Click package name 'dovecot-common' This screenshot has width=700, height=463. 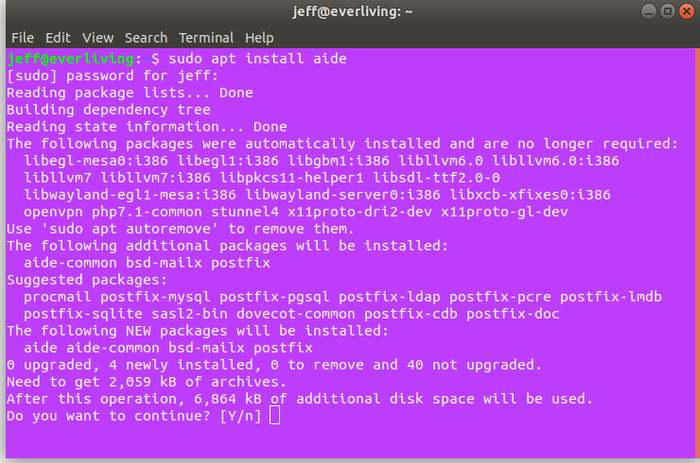(296, 313)
